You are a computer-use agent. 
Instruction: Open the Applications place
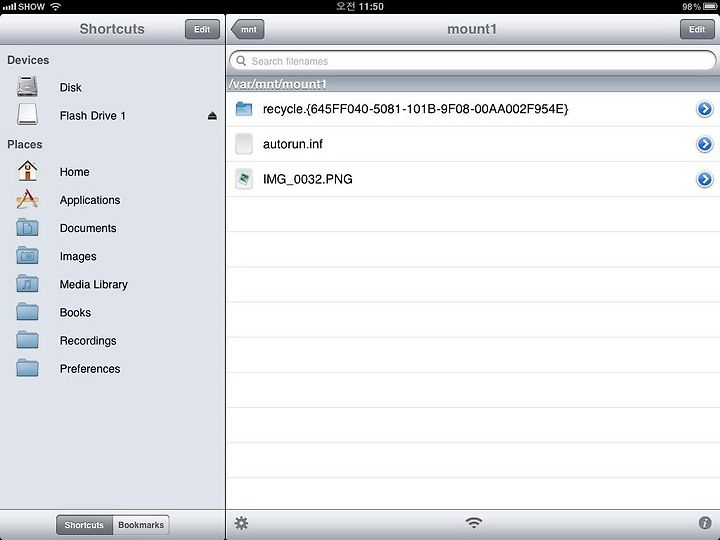[112, 200]
